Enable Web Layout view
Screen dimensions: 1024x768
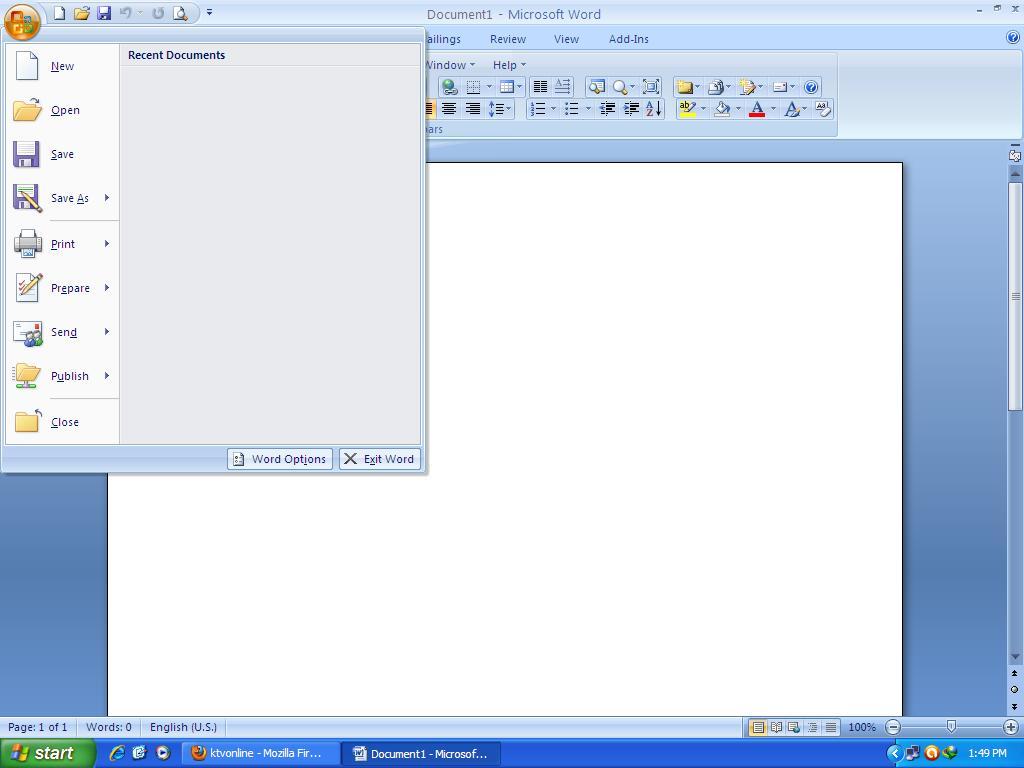point(794,727)
